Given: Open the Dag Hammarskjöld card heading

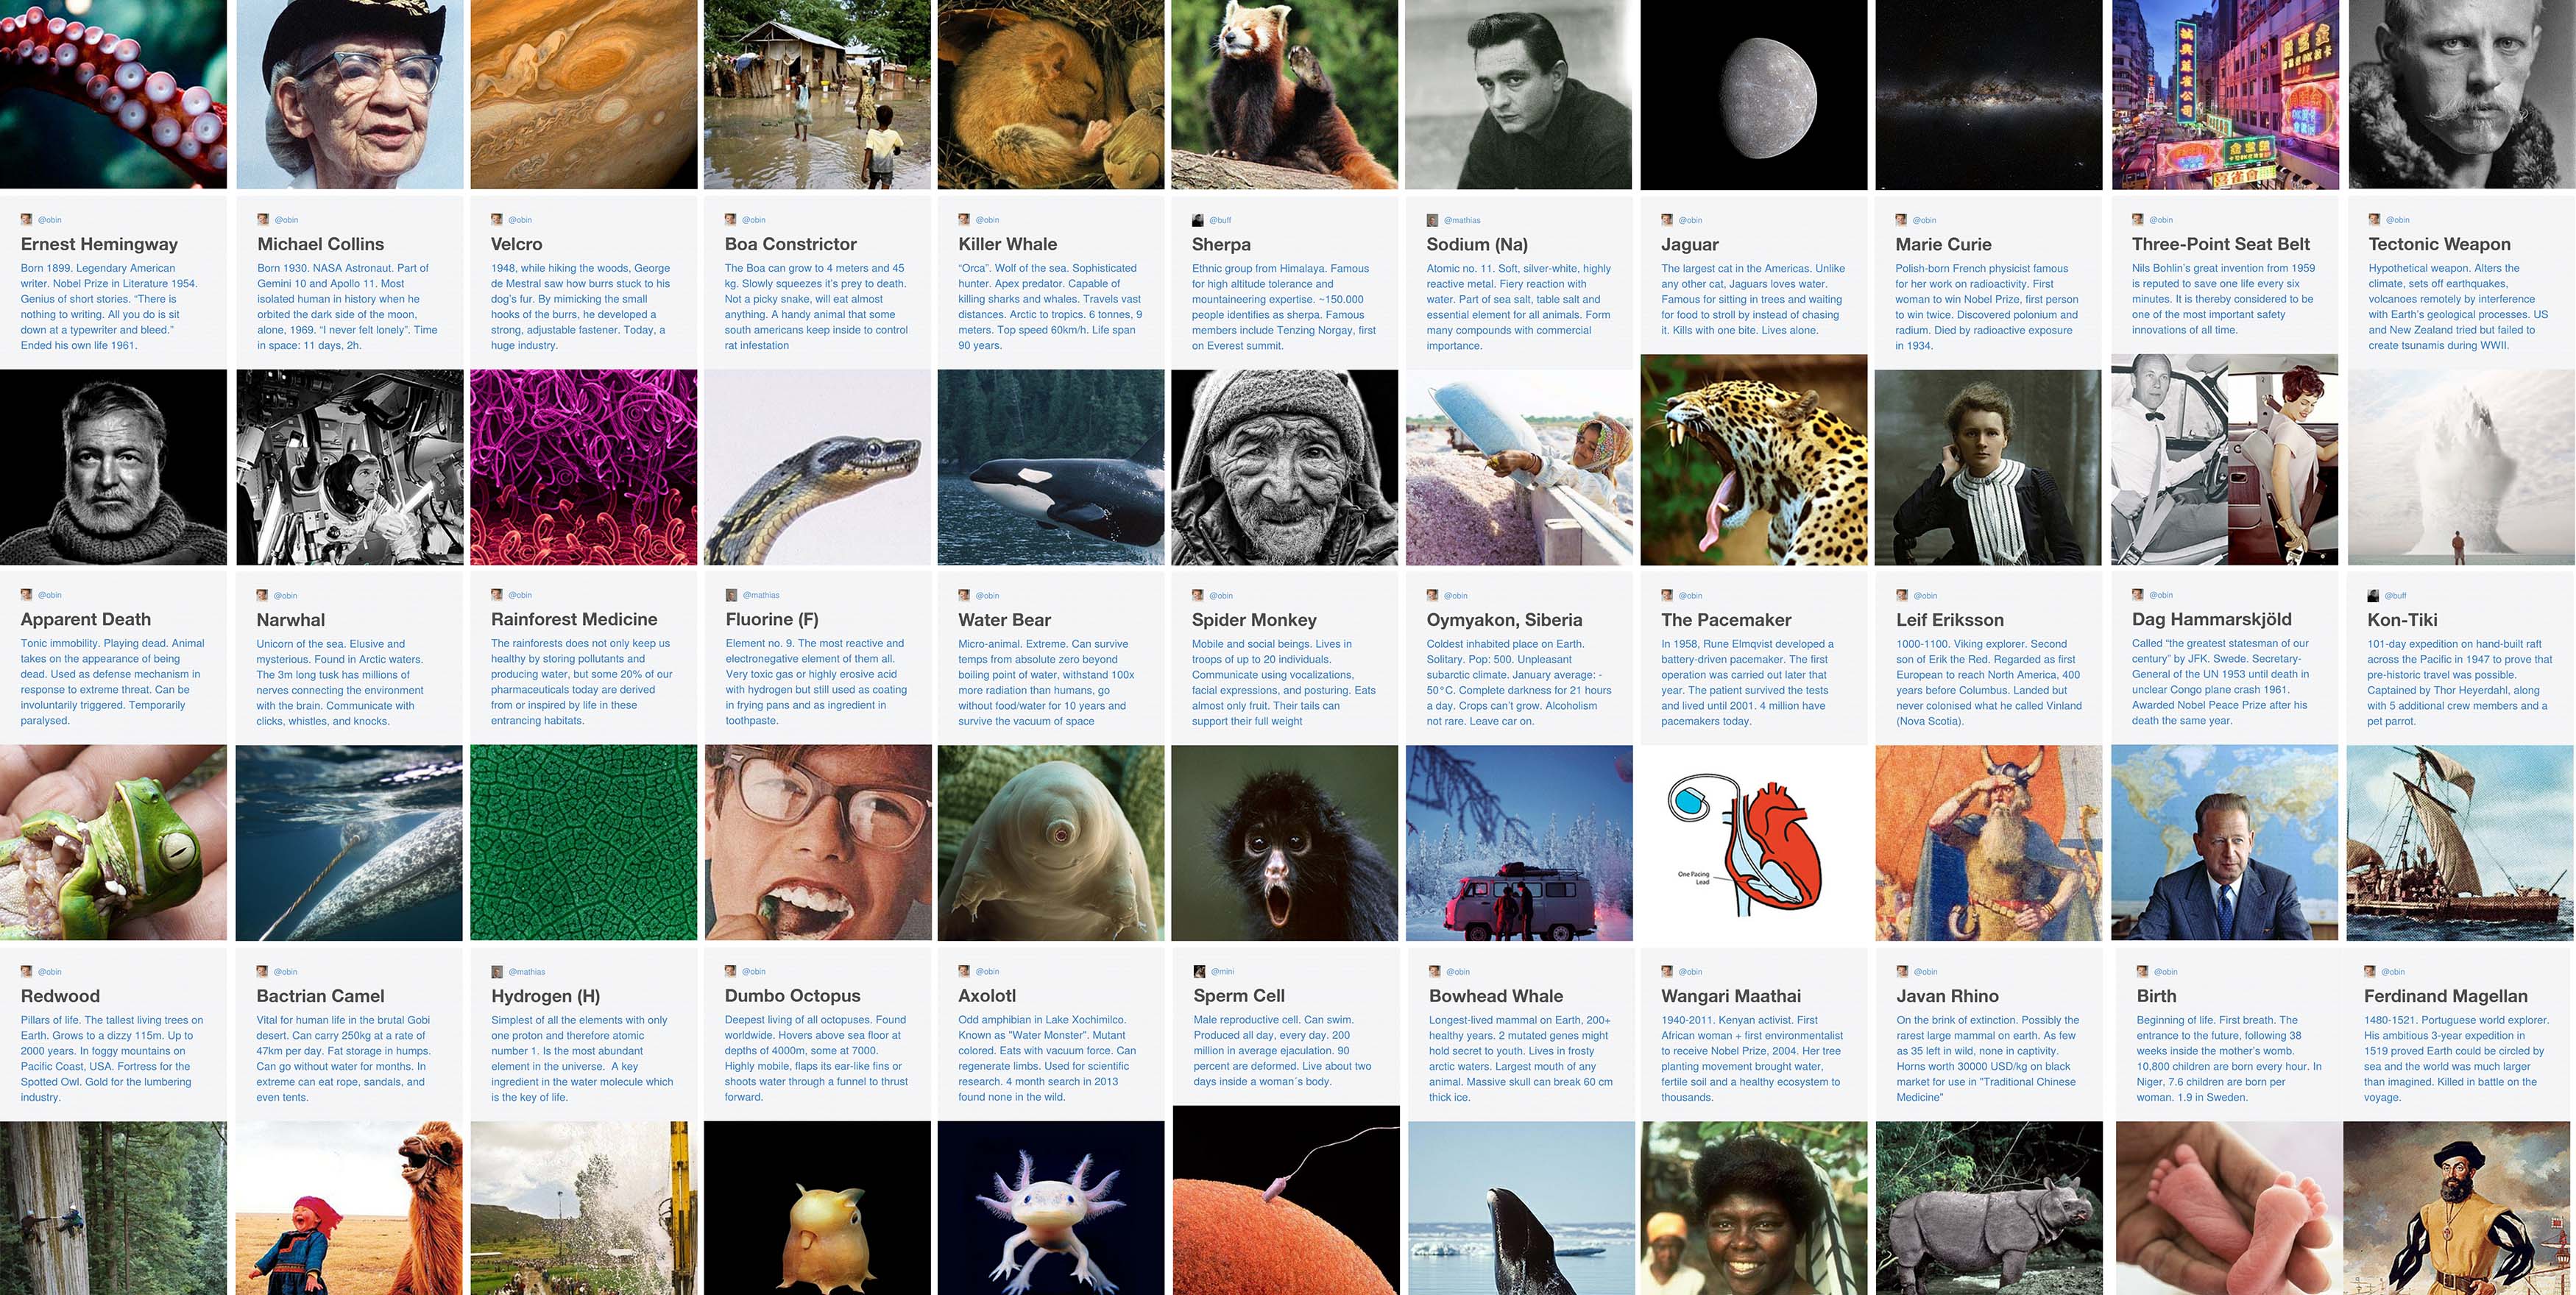Looking at the screenshot, I should (2211, 619).
